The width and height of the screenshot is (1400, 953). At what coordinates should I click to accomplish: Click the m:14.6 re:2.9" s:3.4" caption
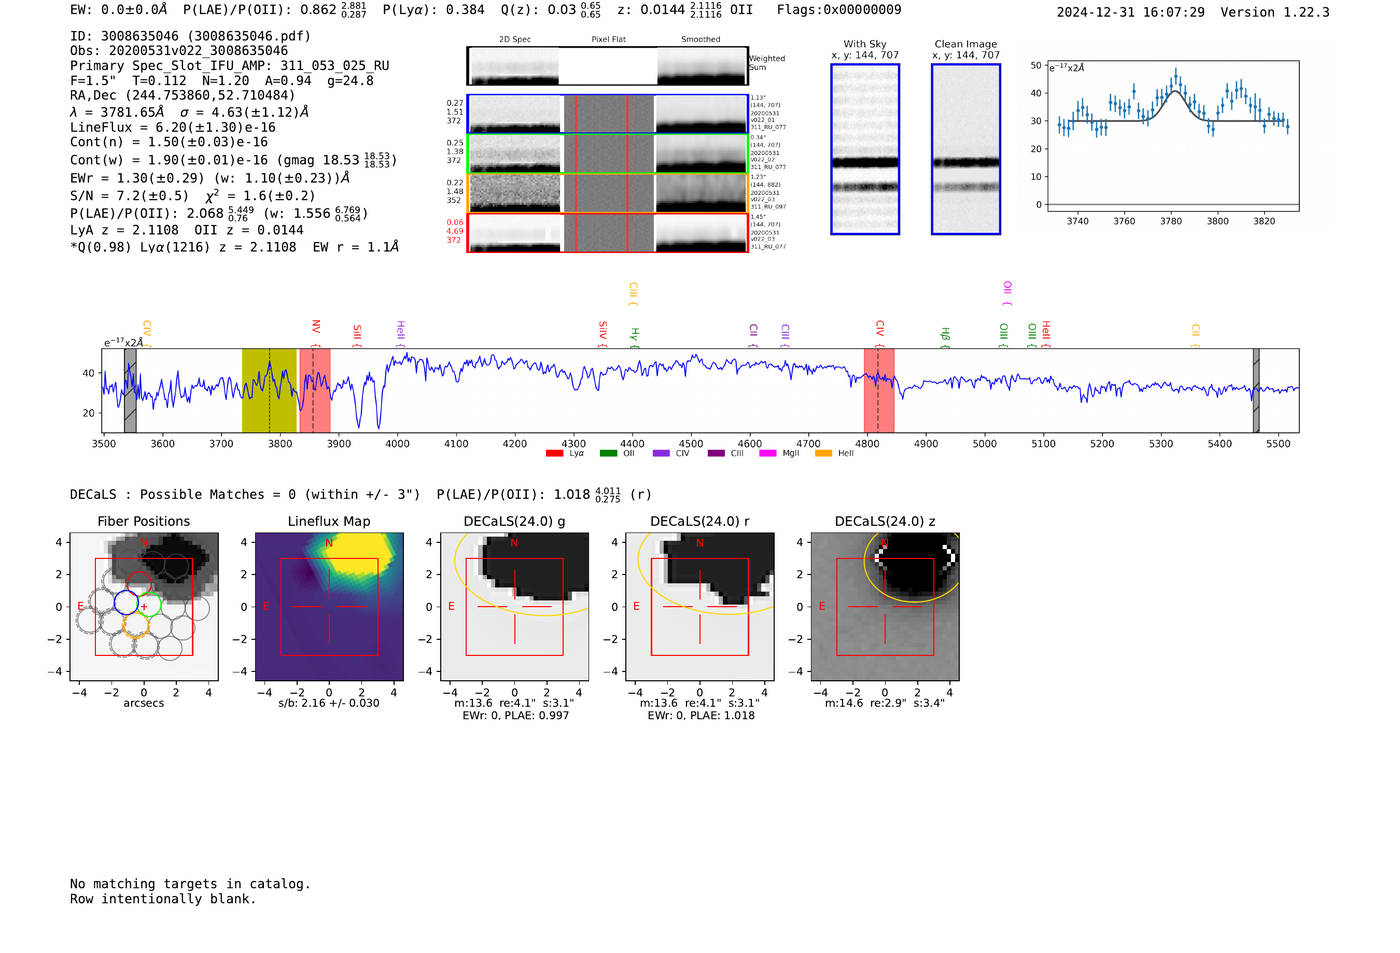pyautogui.click(x=885, y=703)
